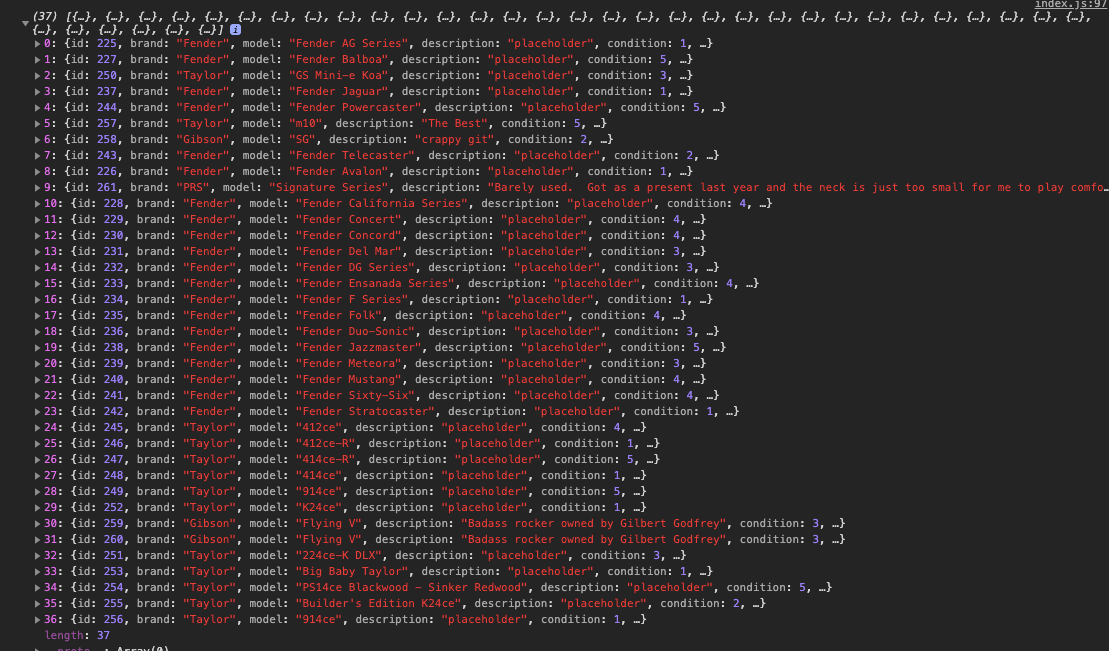Click the info icon beside array summary
This screenshot has width=1109, height=651.
tap(236, 30)
